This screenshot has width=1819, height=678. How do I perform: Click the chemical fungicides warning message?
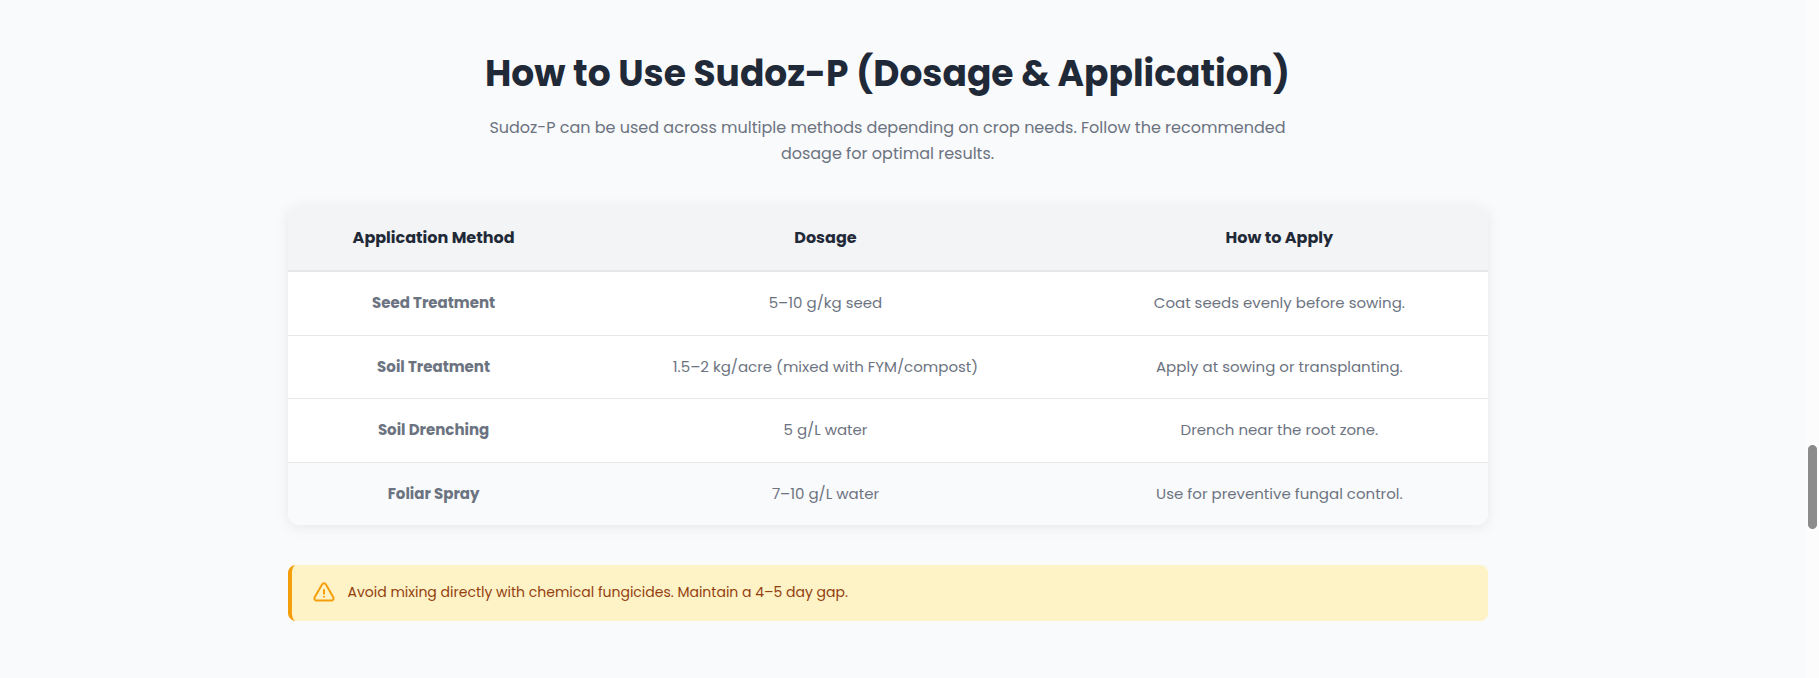click(597, 592)
